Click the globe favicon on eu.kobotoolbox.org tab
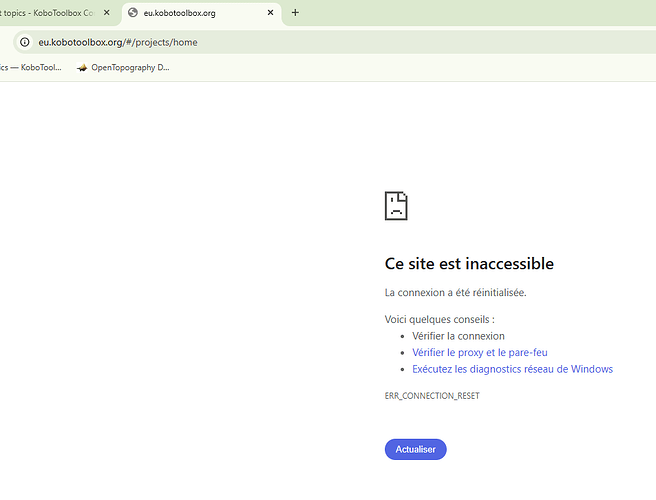Viewport: 656px width, 500px height. click(x=132, y=13)
